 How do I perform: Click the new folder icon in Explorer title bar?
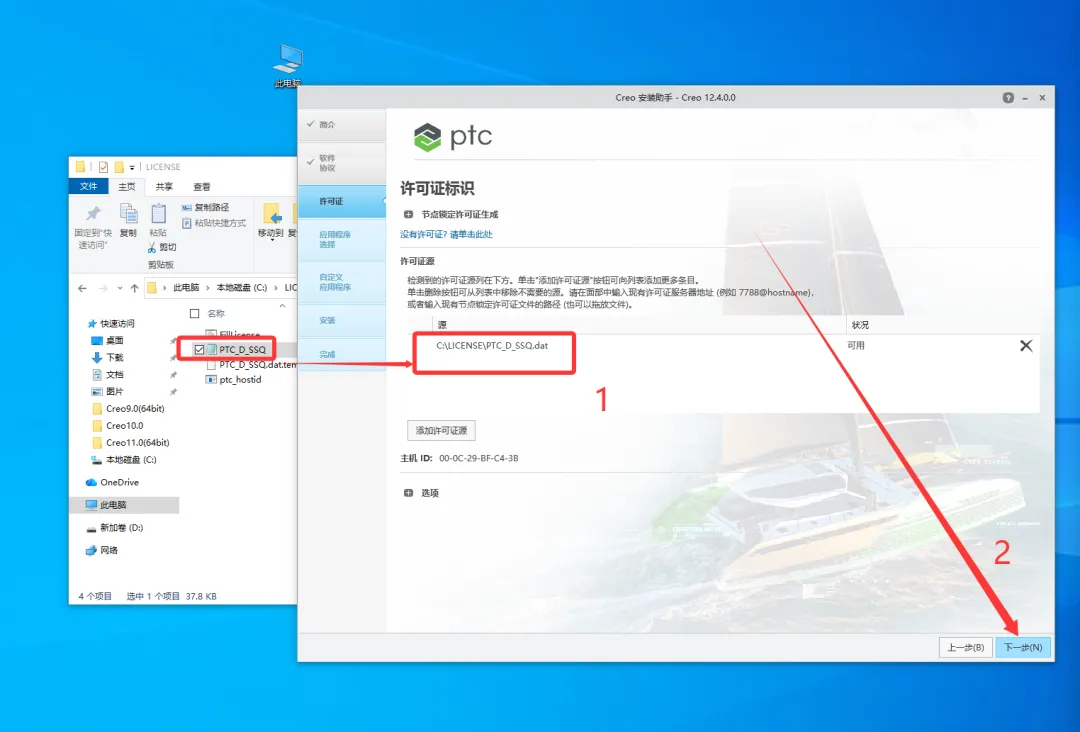(x=119, y=167)
